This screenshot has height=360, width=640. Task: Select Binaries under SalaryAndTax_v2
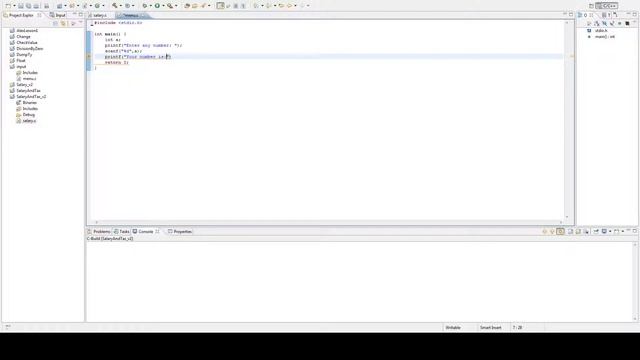point(29,102)
